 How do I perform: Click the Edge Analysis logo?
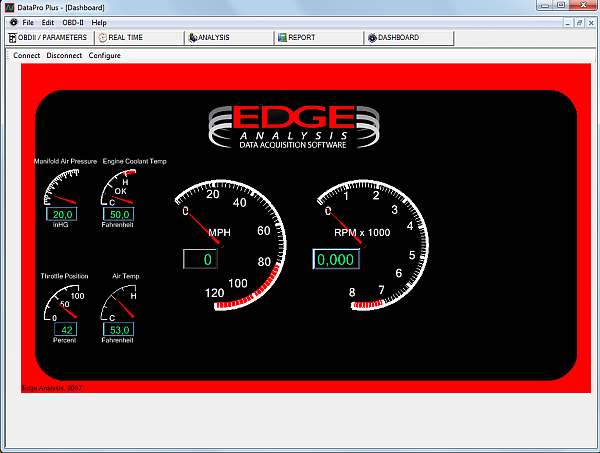[294, 127]
